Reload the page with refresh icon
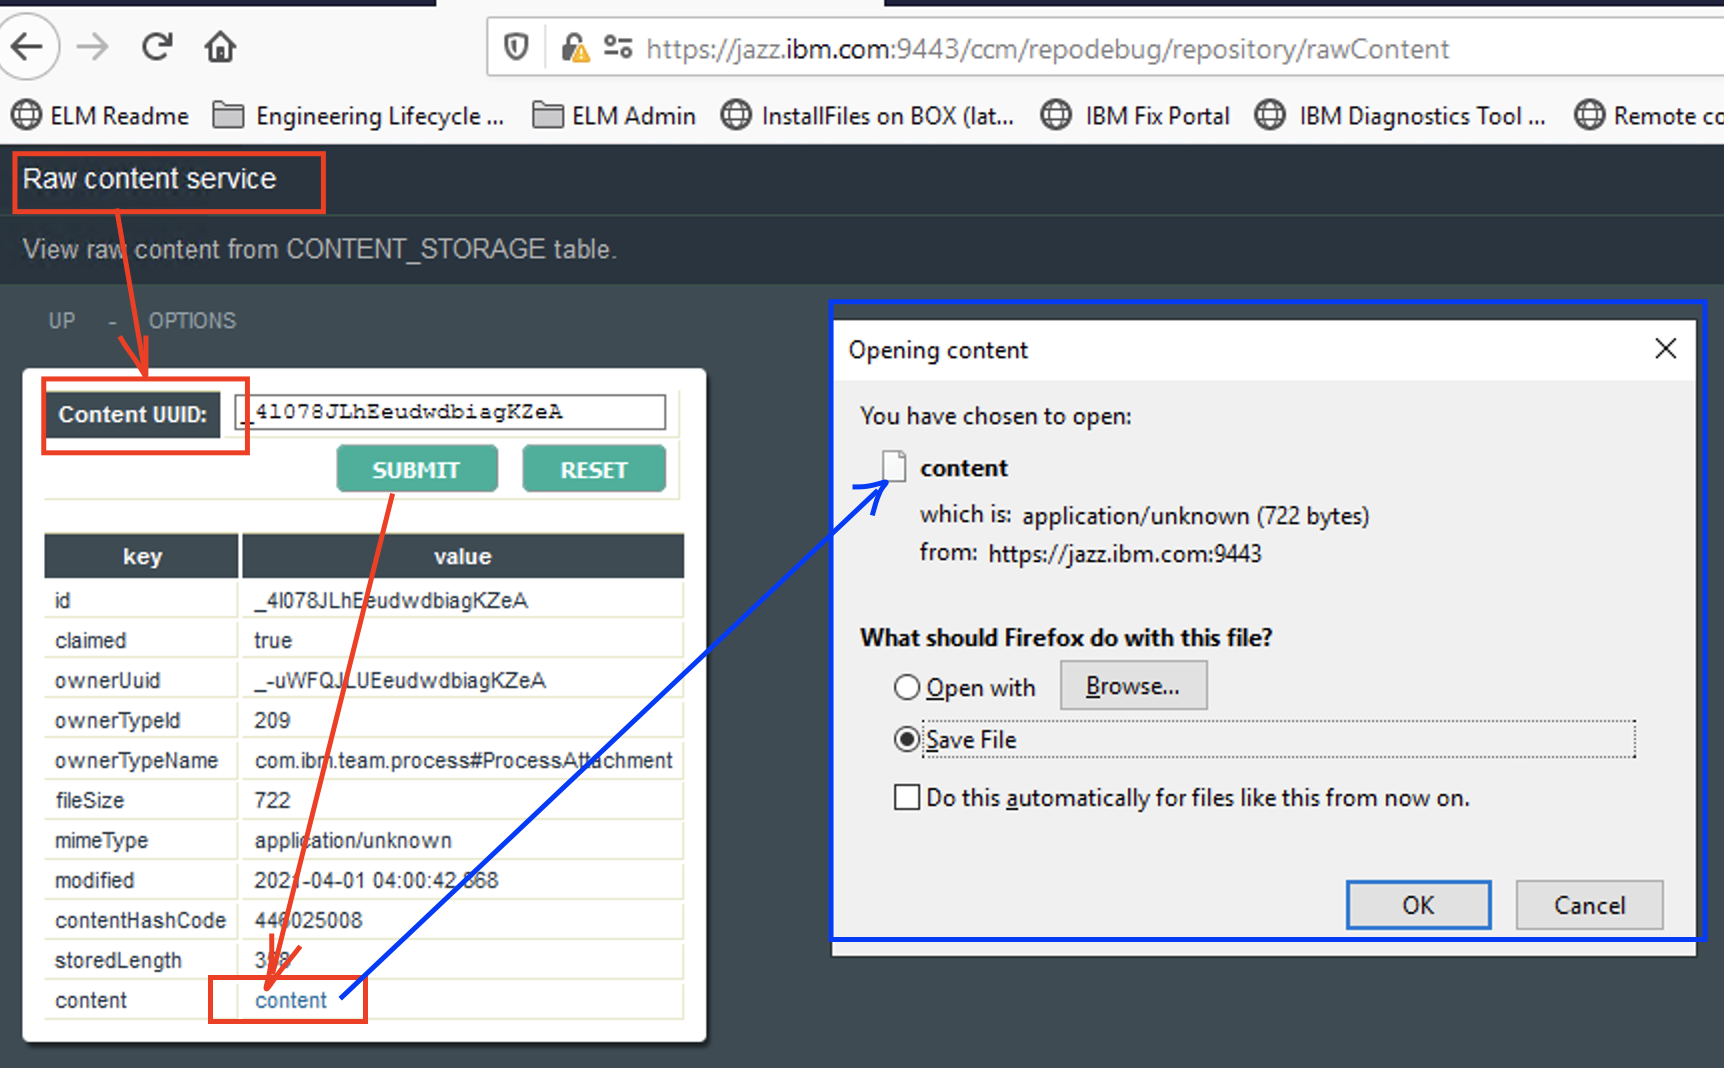Viewport: 1724px width, 1068px height. (157, 47)
